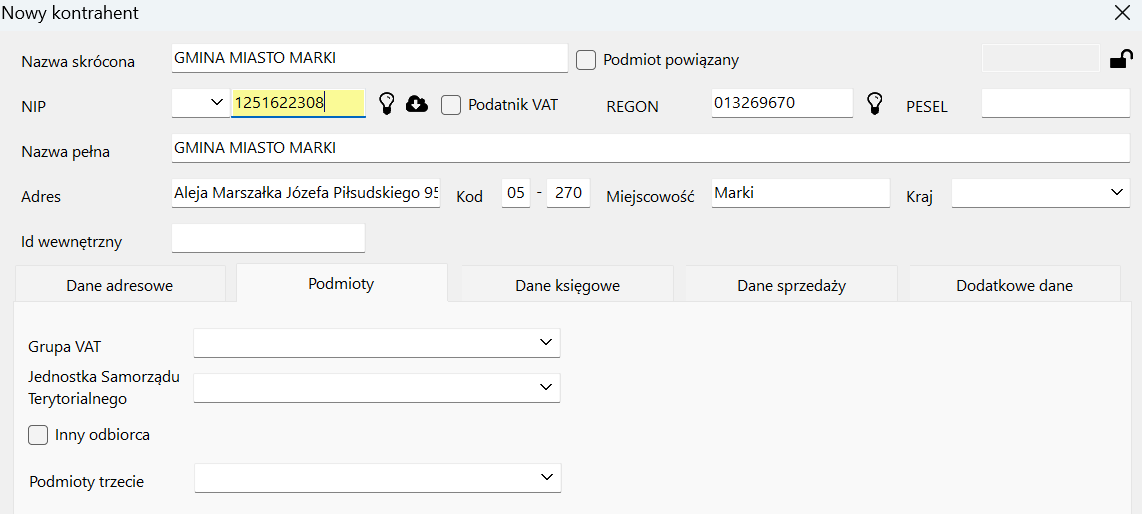Expand Jednostka Samorządu Terytorialnego dropdown
This screenshot has width=1142, height=514.
[377, 387]
